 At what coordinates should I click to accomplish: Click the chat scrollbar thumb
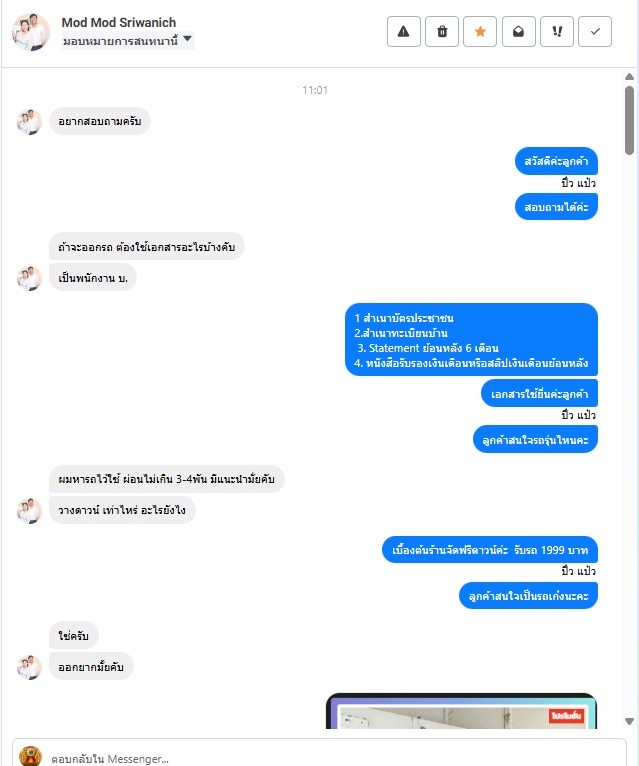pos(629,121)
